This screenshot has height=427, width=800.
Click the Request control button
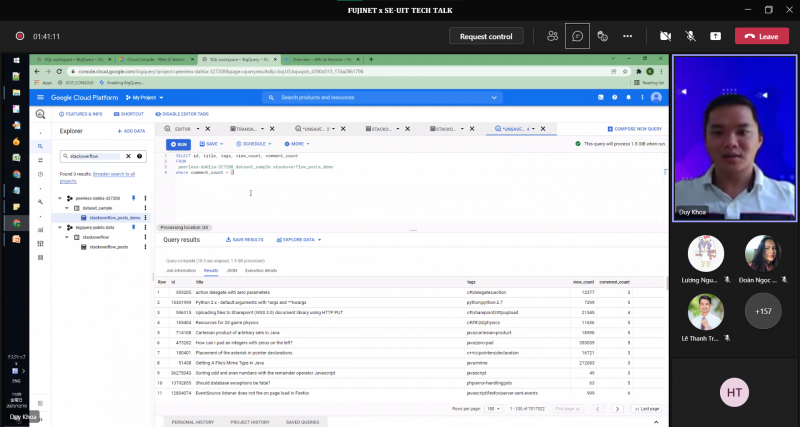tap(485, 36)
